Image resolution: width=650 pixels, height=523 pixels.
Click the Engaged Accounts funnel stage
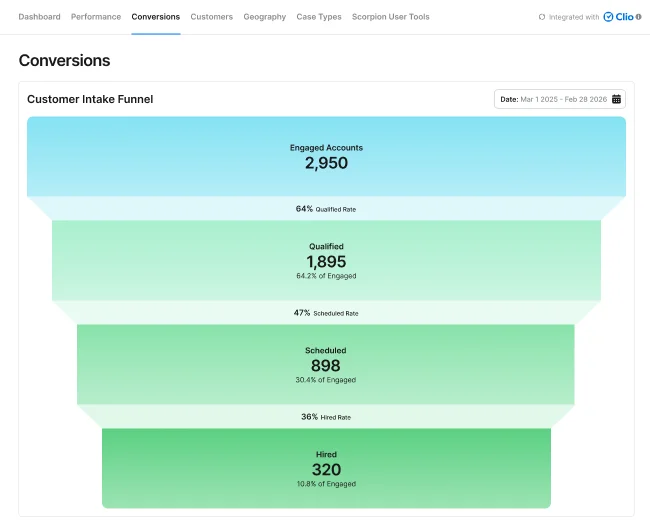pos(326,156)
